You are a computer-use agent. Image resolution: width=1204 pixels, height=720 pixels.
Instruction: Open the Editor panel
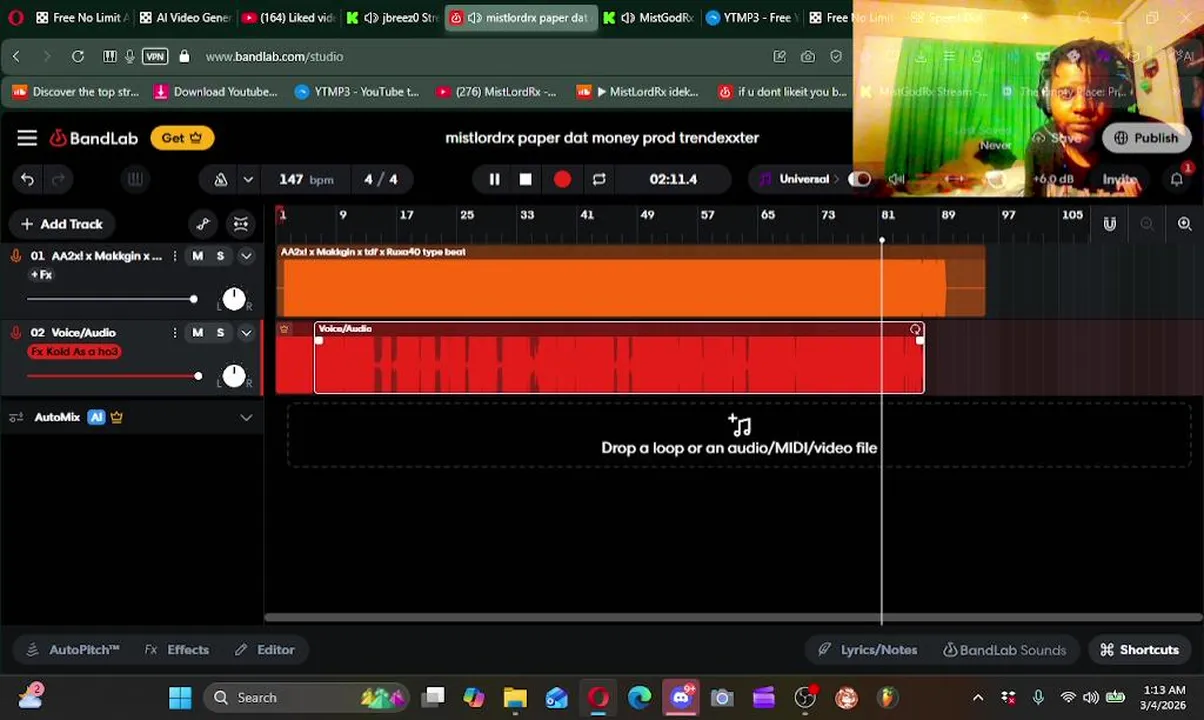[x=265, y=650]
